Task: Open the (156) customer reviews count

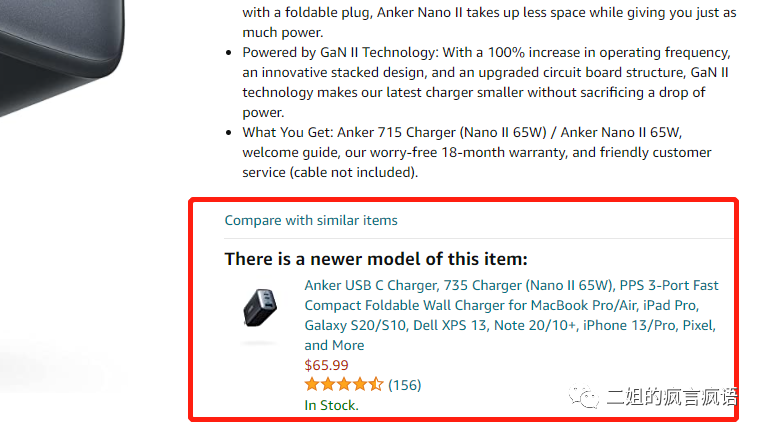Action: [404, 385]
